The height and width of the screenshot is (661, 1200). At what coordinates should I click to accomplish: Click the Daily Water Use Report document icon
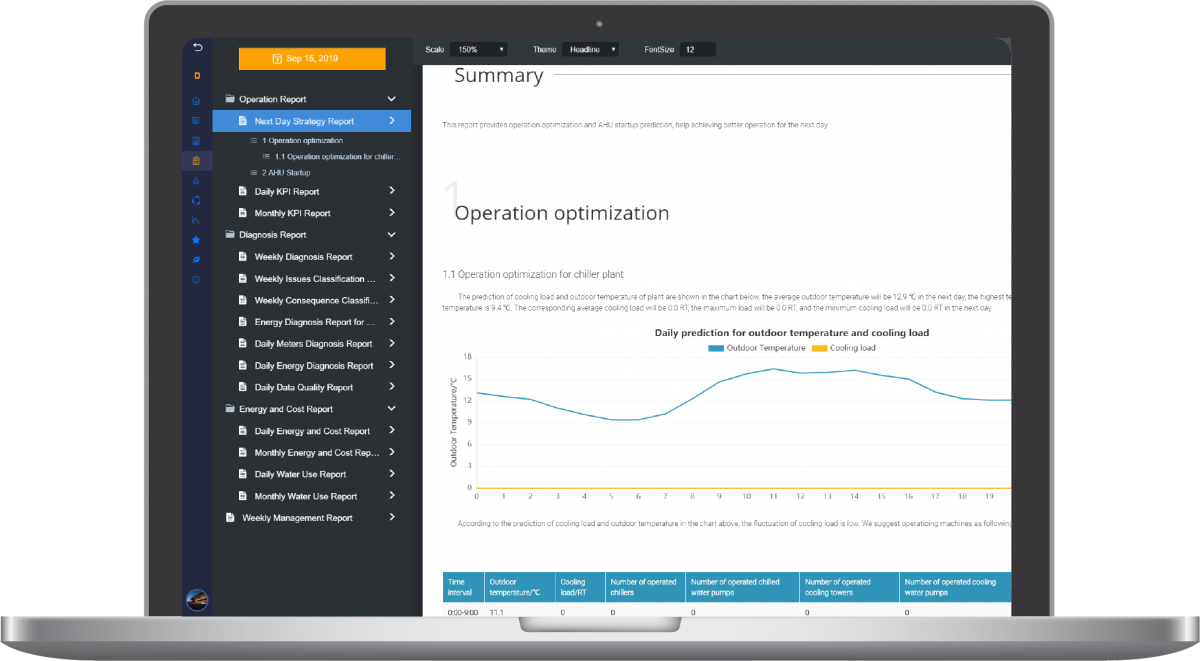pos(242,474)
